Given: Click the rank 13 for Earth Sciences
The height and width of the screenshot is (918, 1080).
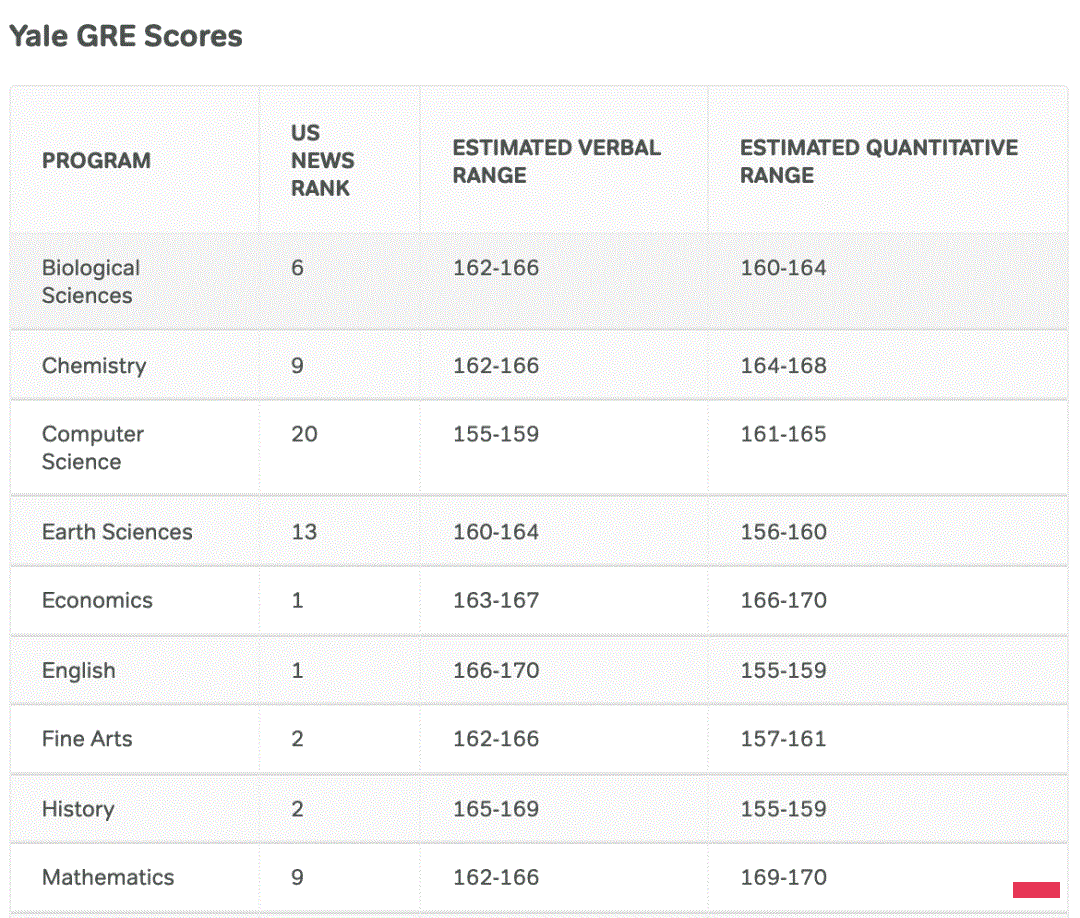Looking at the screenshot, I should [x=304, y=532].
